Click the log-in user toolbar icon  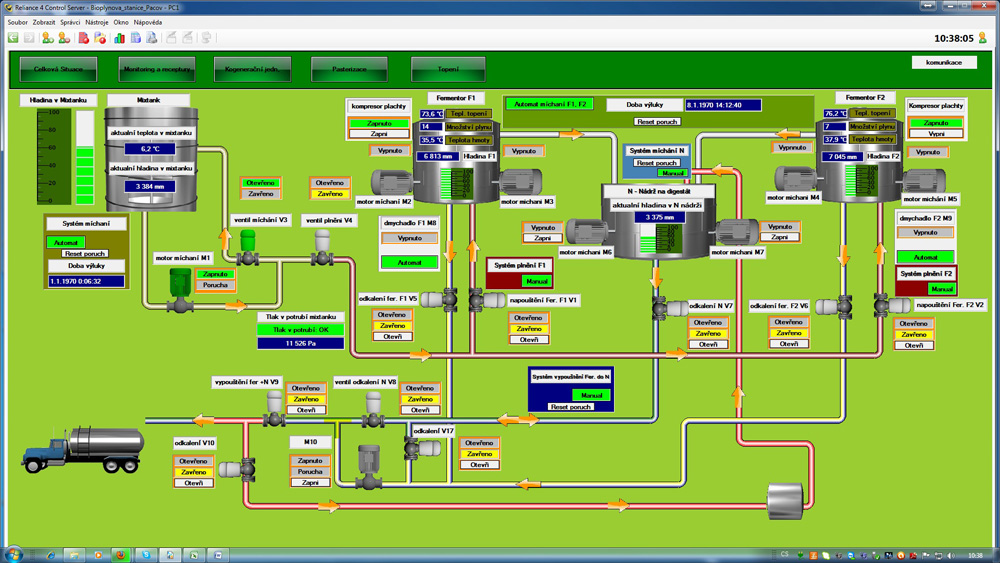click(47, 38)
